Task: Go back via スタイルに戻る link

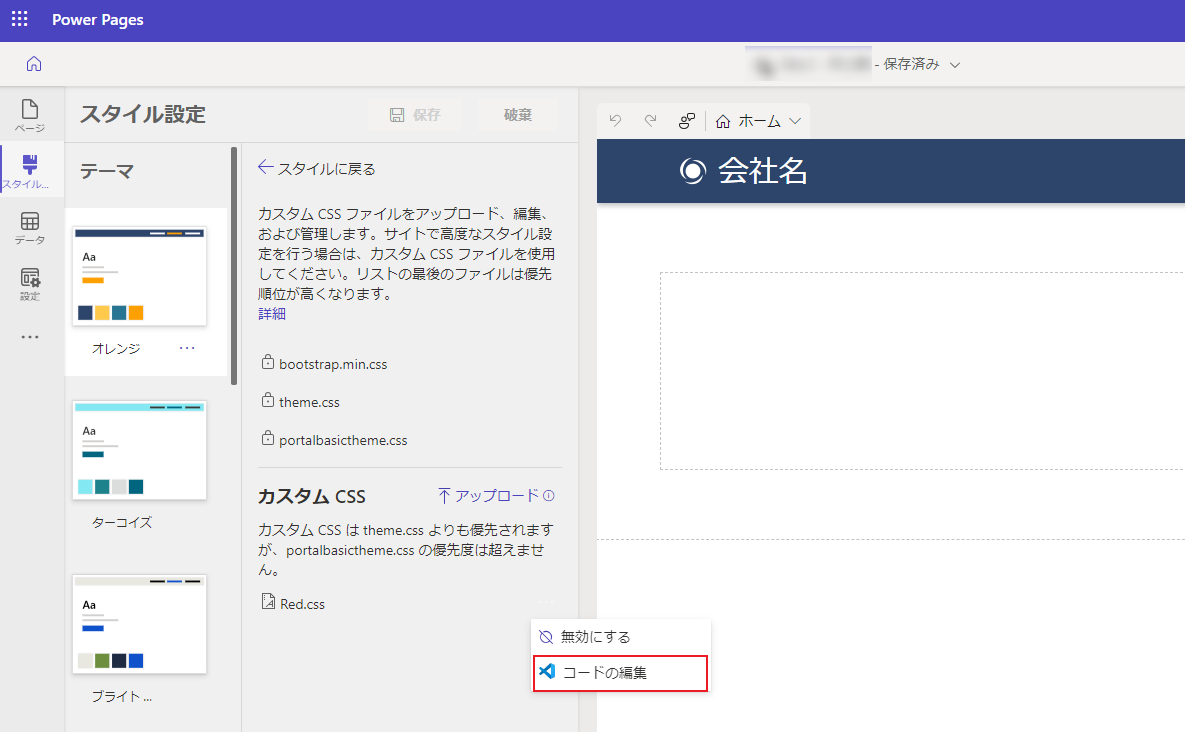Action: pos(317,168)
